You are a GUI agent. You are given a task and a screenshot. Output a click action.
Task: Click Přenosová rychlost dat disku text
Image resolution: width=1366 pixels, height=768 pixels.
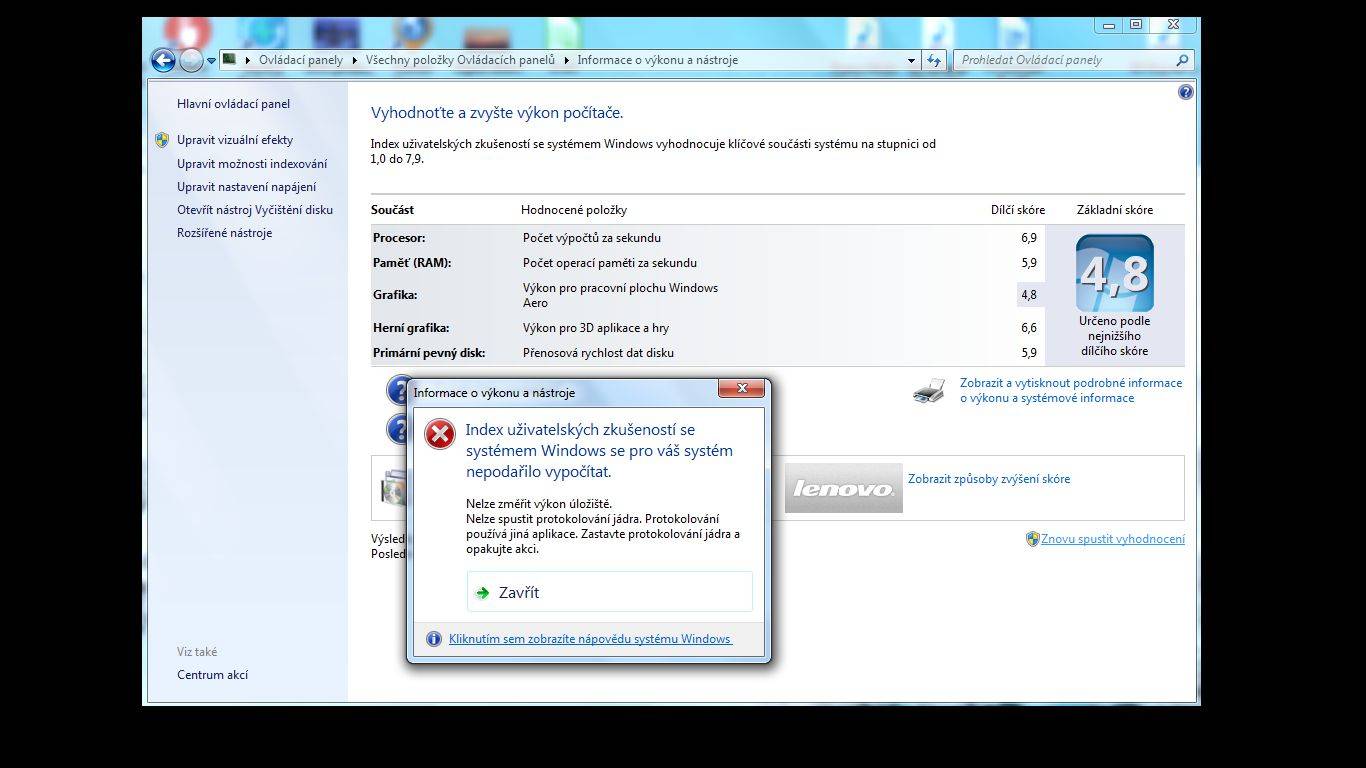tap(598, 353)
